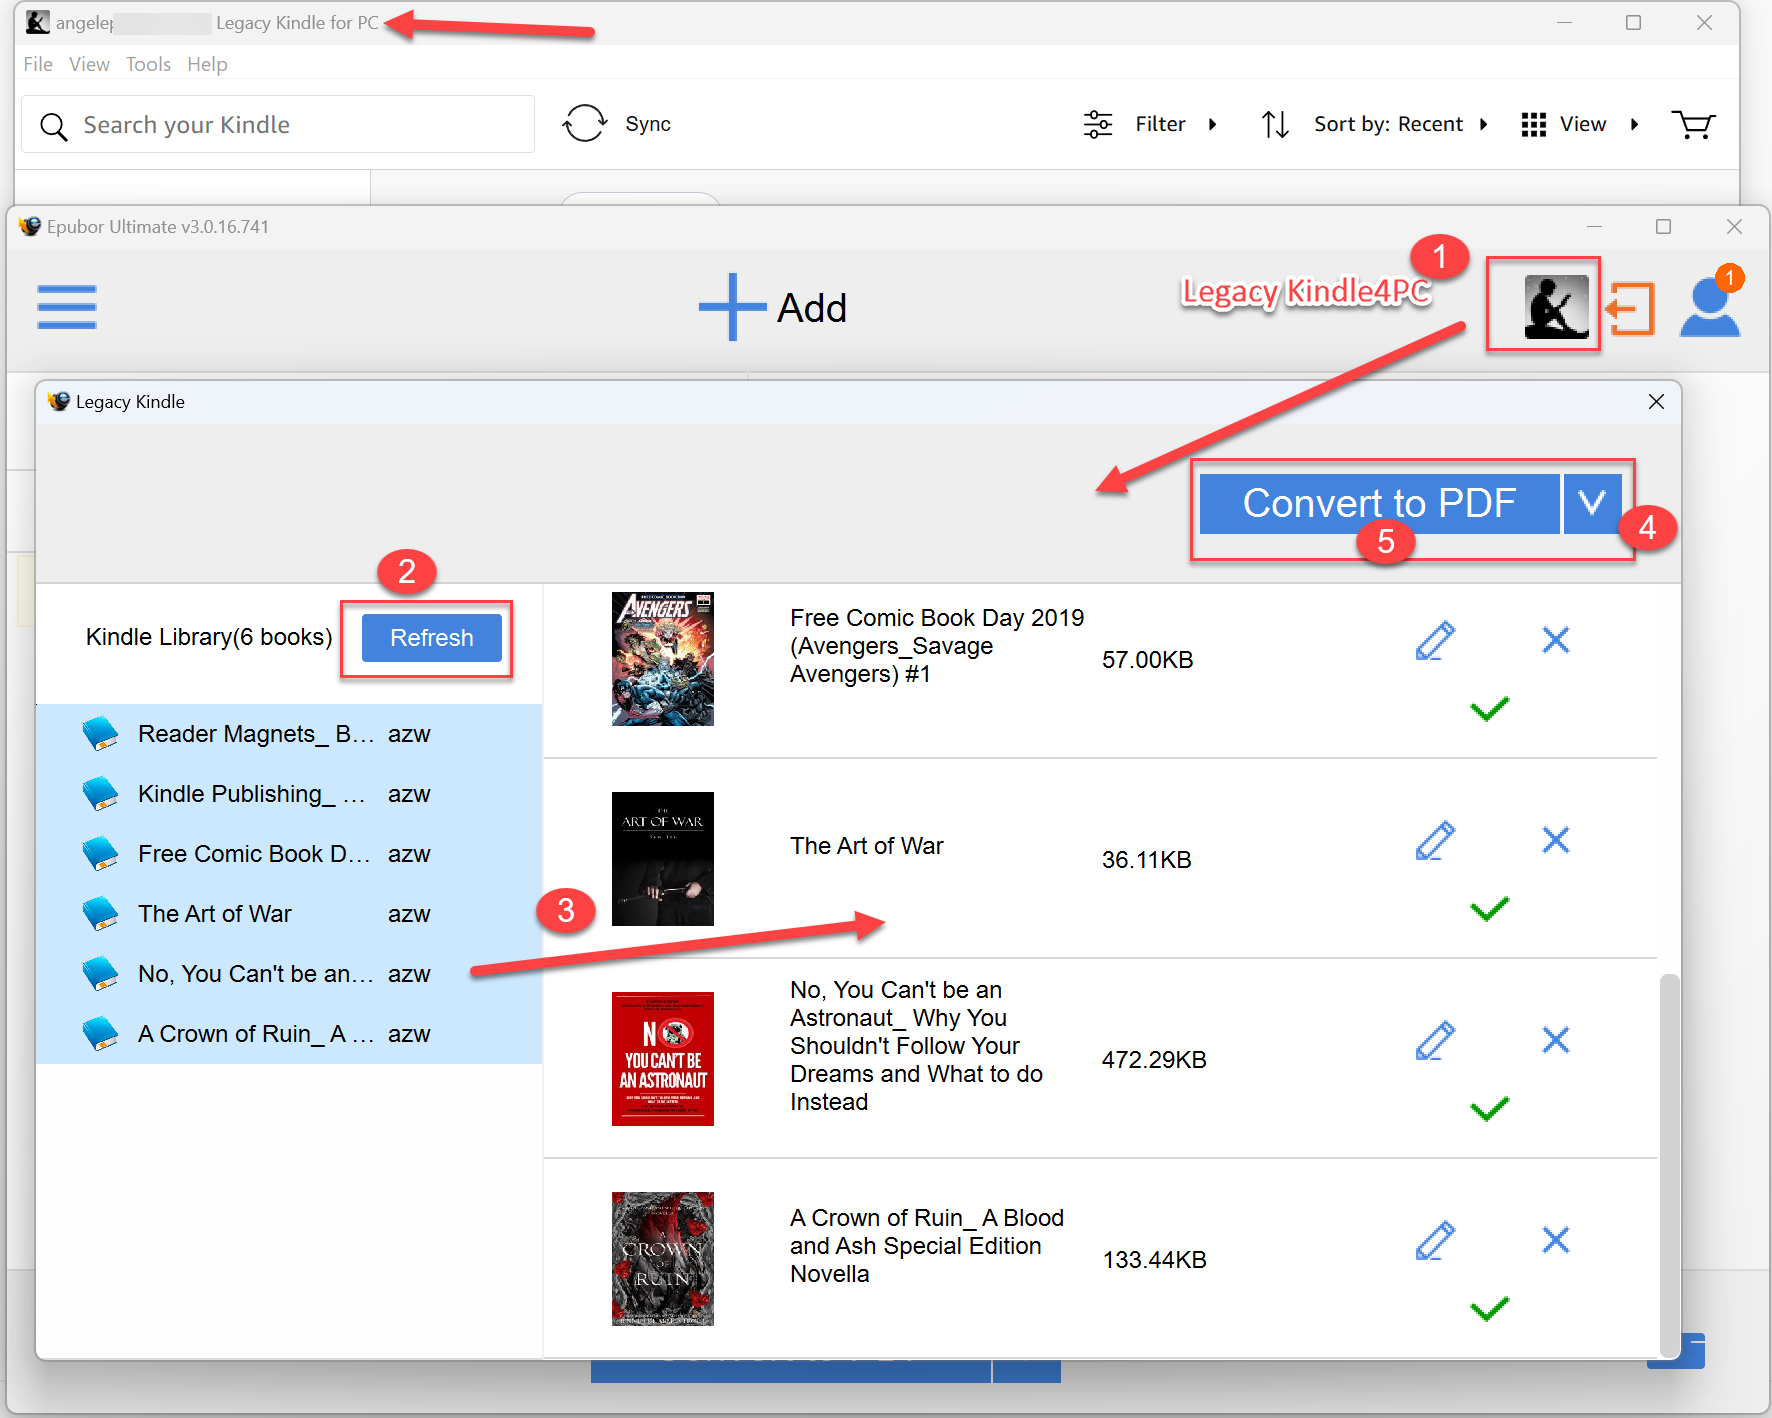Viewport: 1772px width, 1418px height.
Task: Open the Kindle shopping cart icon
Action: click(x=1693, y=124)
